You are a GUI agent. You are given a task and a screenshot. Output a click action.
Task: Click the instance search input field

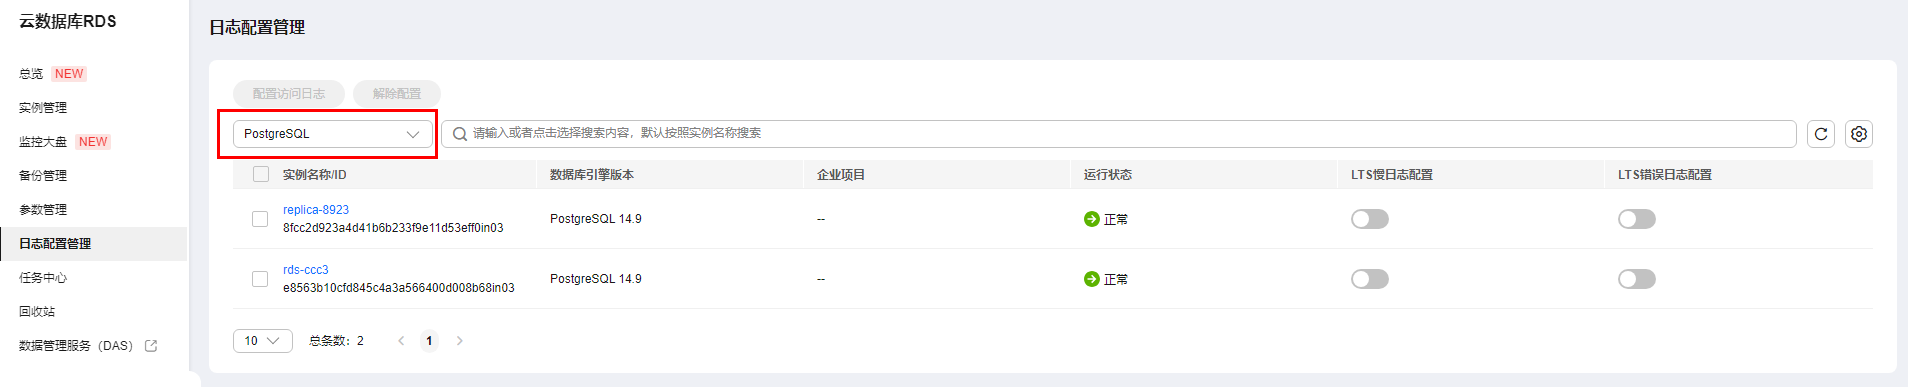(1119, 134)
